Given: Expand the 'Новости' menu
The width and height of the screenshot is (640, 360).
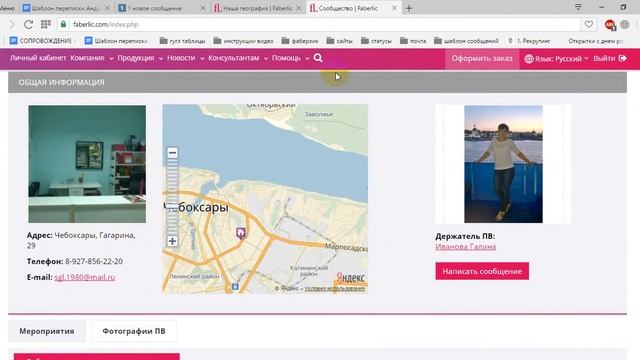Looking at the screenshot, I should pyautogui.click(x=185, y=58).
